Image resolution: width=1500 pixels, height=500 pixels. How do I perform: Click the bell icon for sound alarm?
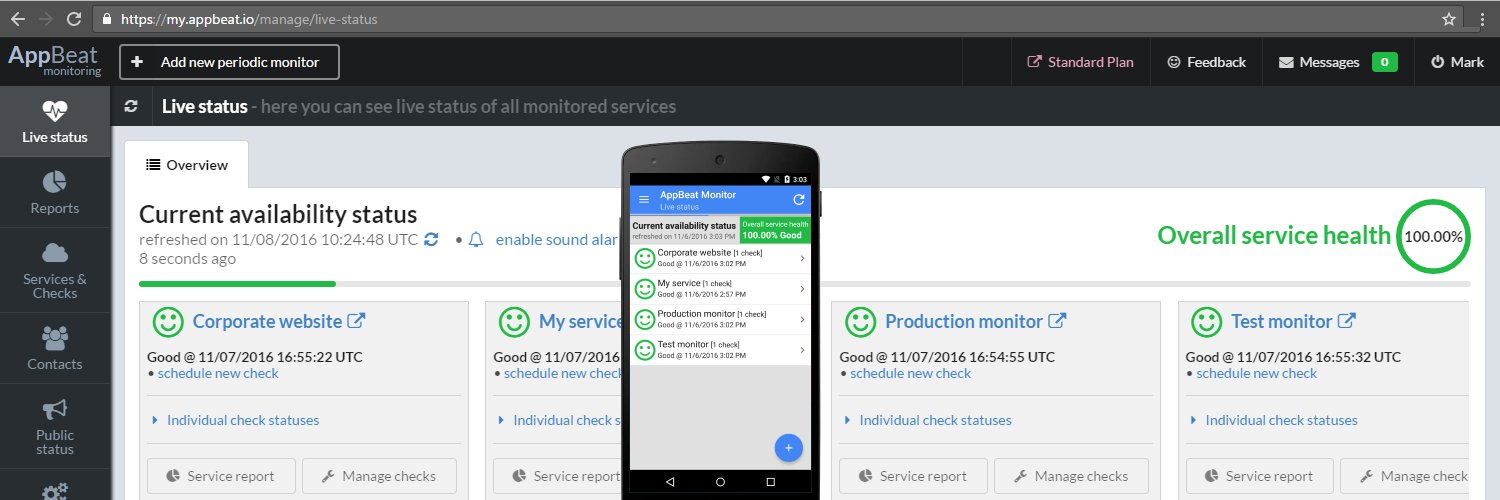(476, 239)
